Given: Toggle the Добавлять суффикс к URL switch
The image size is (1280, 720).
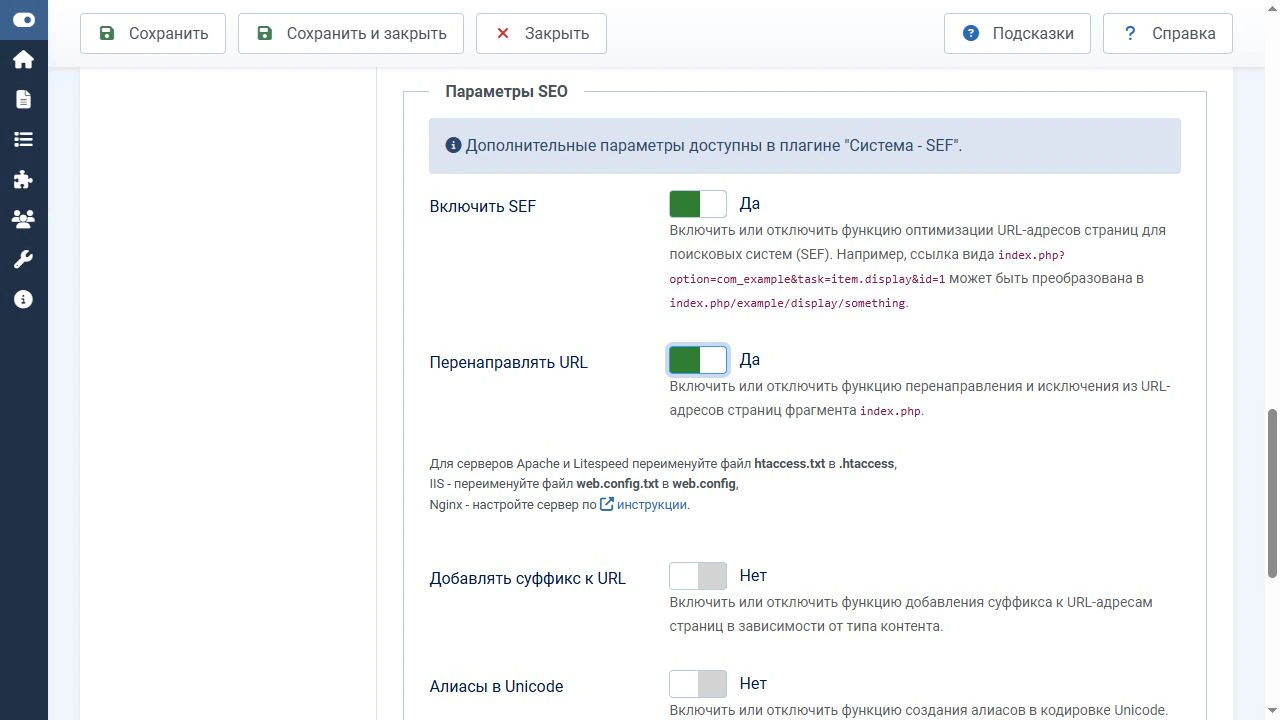Looking at the screenshot, I should [x=698, y=576].
